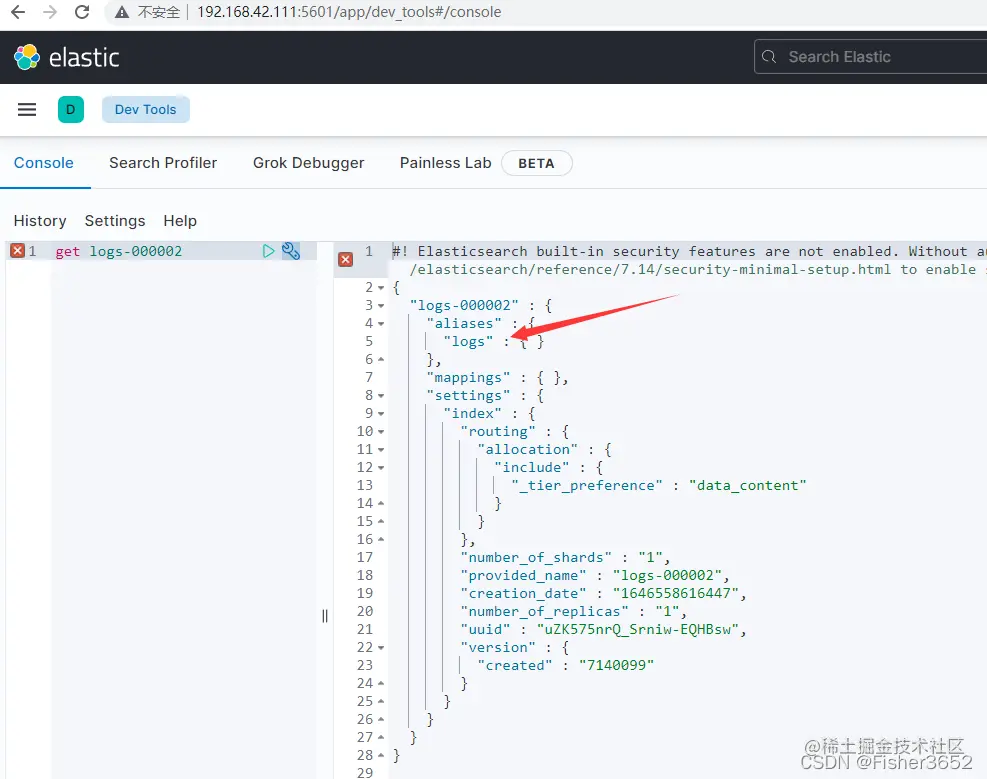Click the search magnifier icon
This screenshot has width=987, height=779.
pyautogui.click(x=769, y=57)
